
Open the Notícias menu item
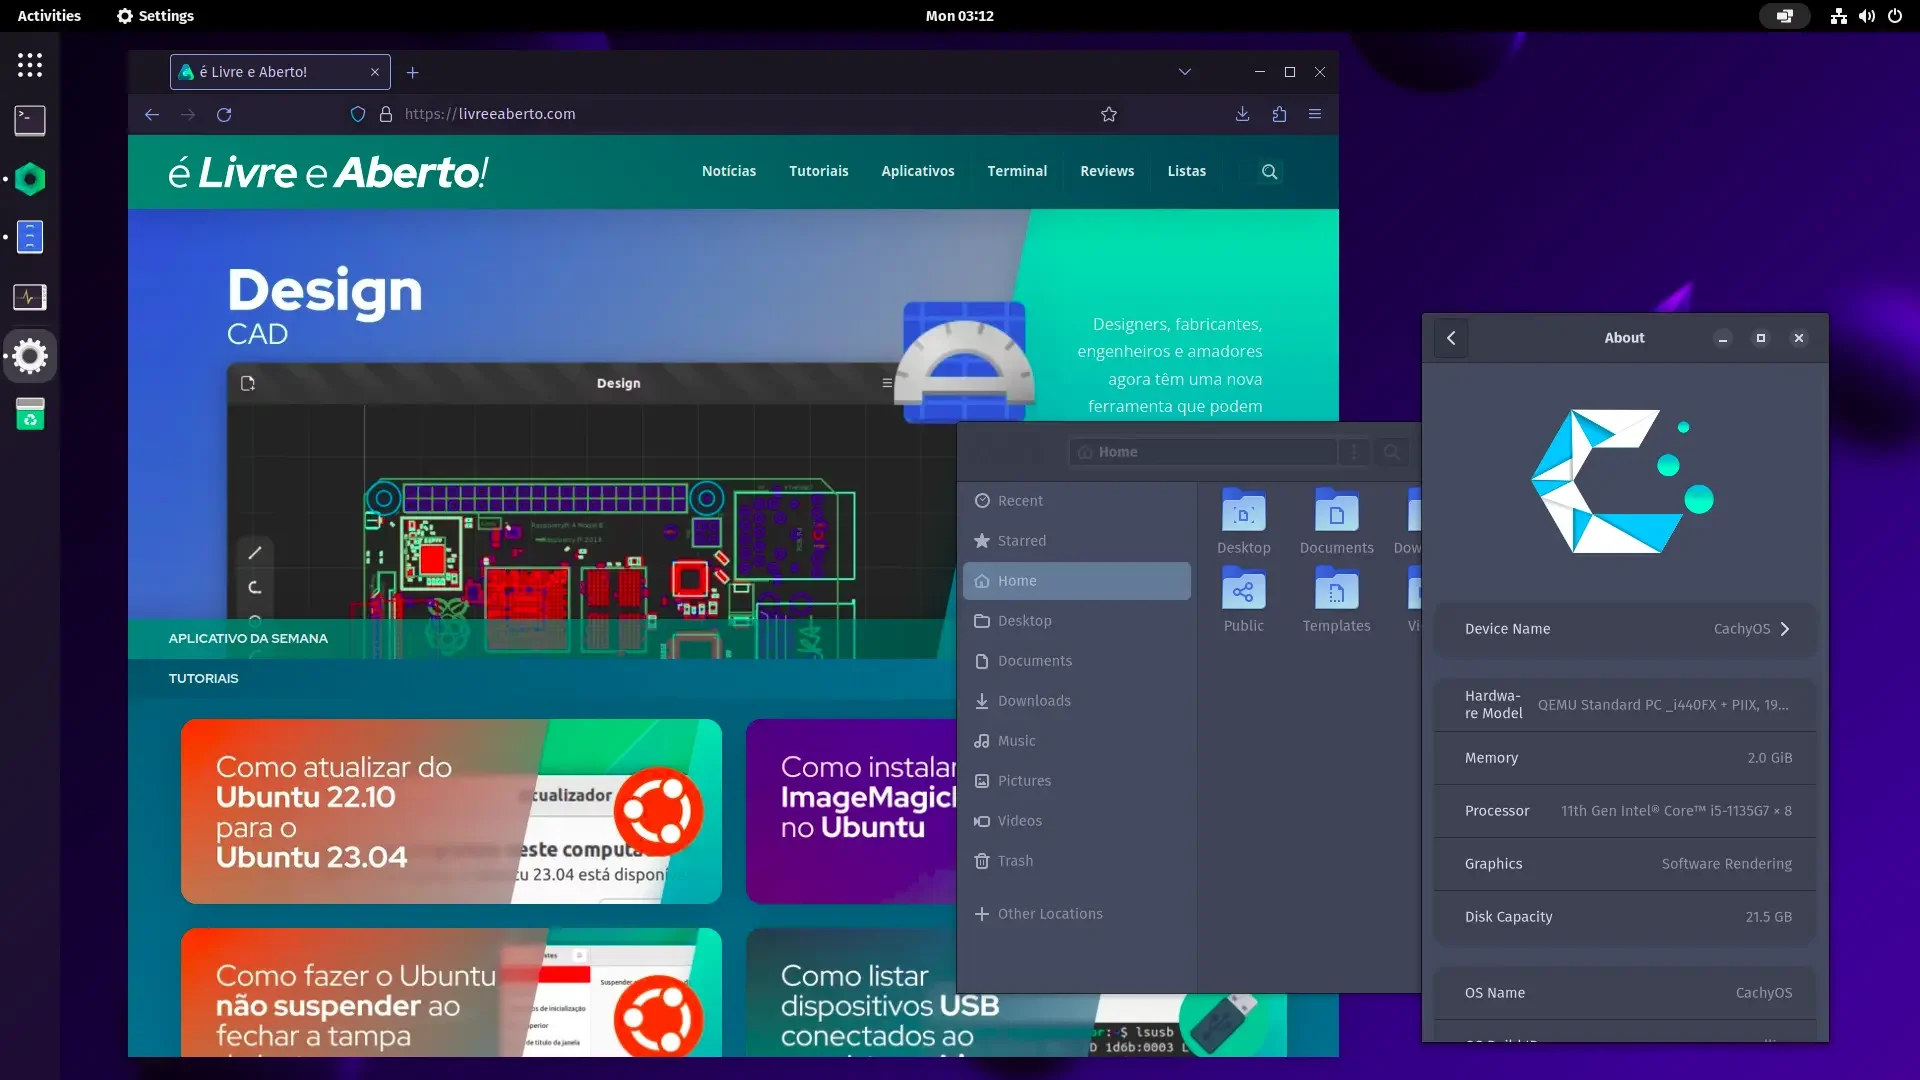click(729, 171)
